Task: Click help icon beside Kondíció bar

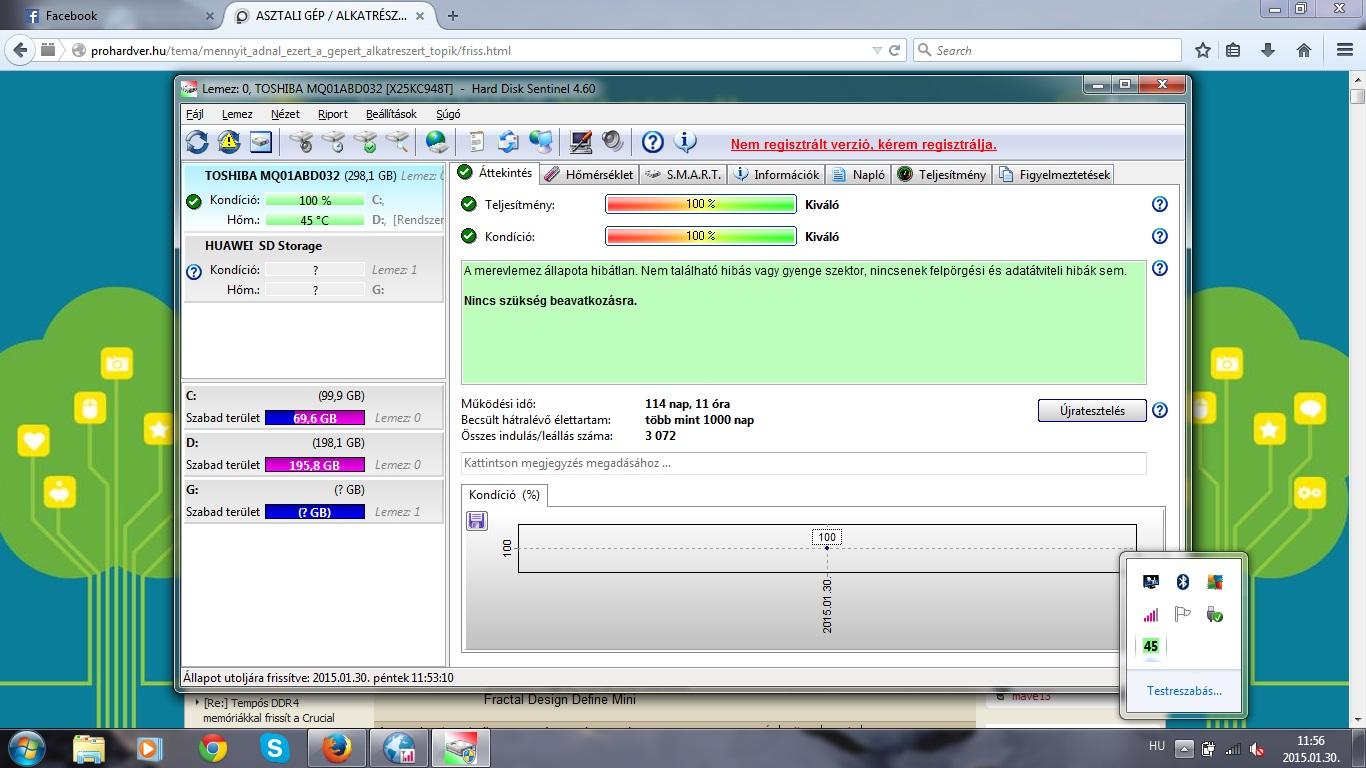Action: tap(1160, 236)
